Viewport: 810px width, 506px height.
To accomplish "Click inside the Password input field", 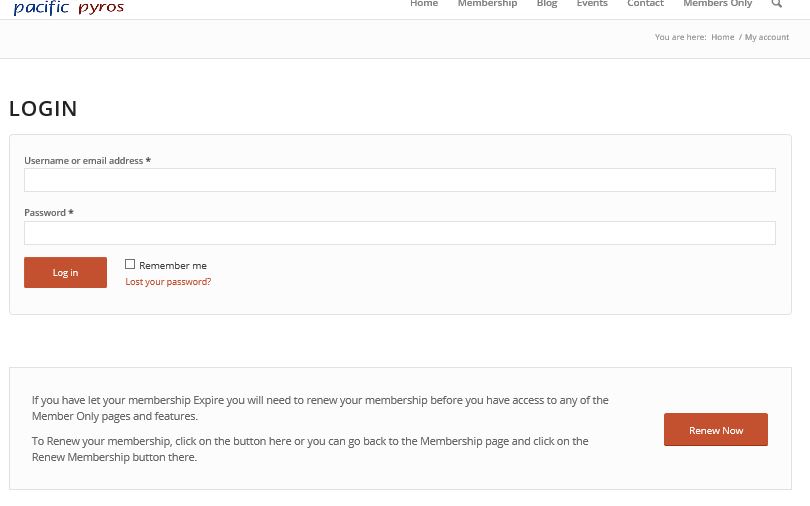I will point(400,233).
